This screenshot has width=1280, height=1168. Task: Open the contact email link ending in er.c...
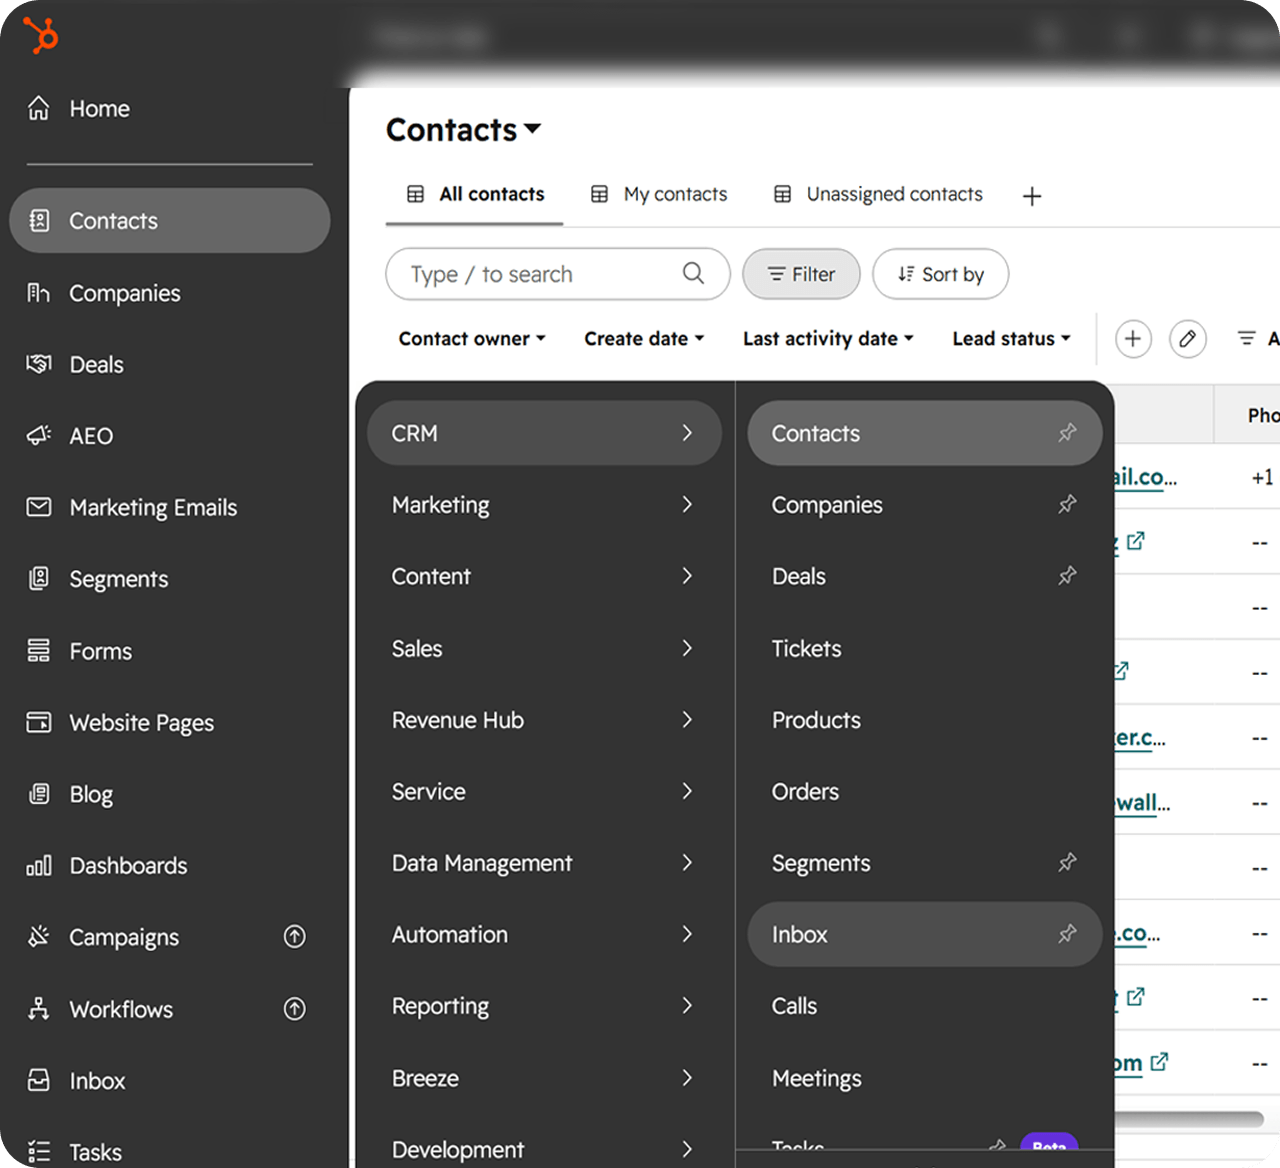pyautogui.click(x=1140, y=738)
